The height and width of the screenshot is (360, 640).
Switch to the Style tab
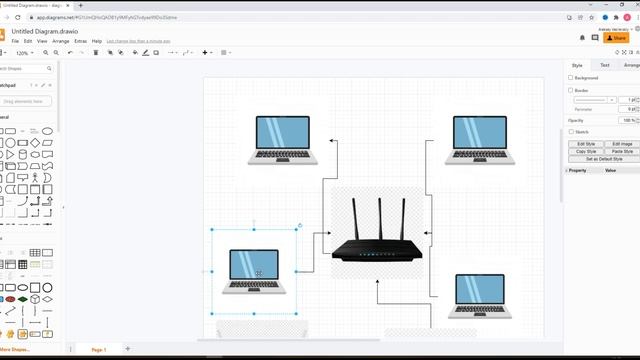coord(577,65)
